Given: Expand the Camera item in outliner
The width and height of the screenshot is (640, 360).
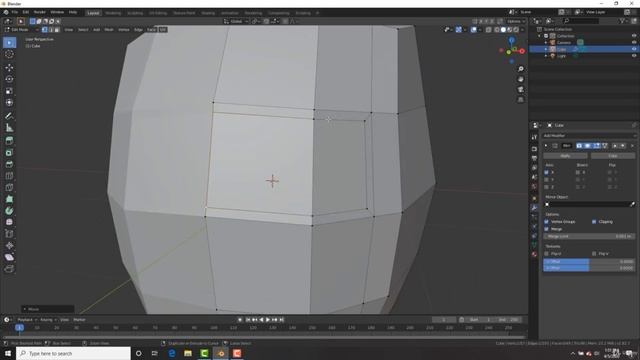Looking at the screenshot, I should [x=546, y=42].
